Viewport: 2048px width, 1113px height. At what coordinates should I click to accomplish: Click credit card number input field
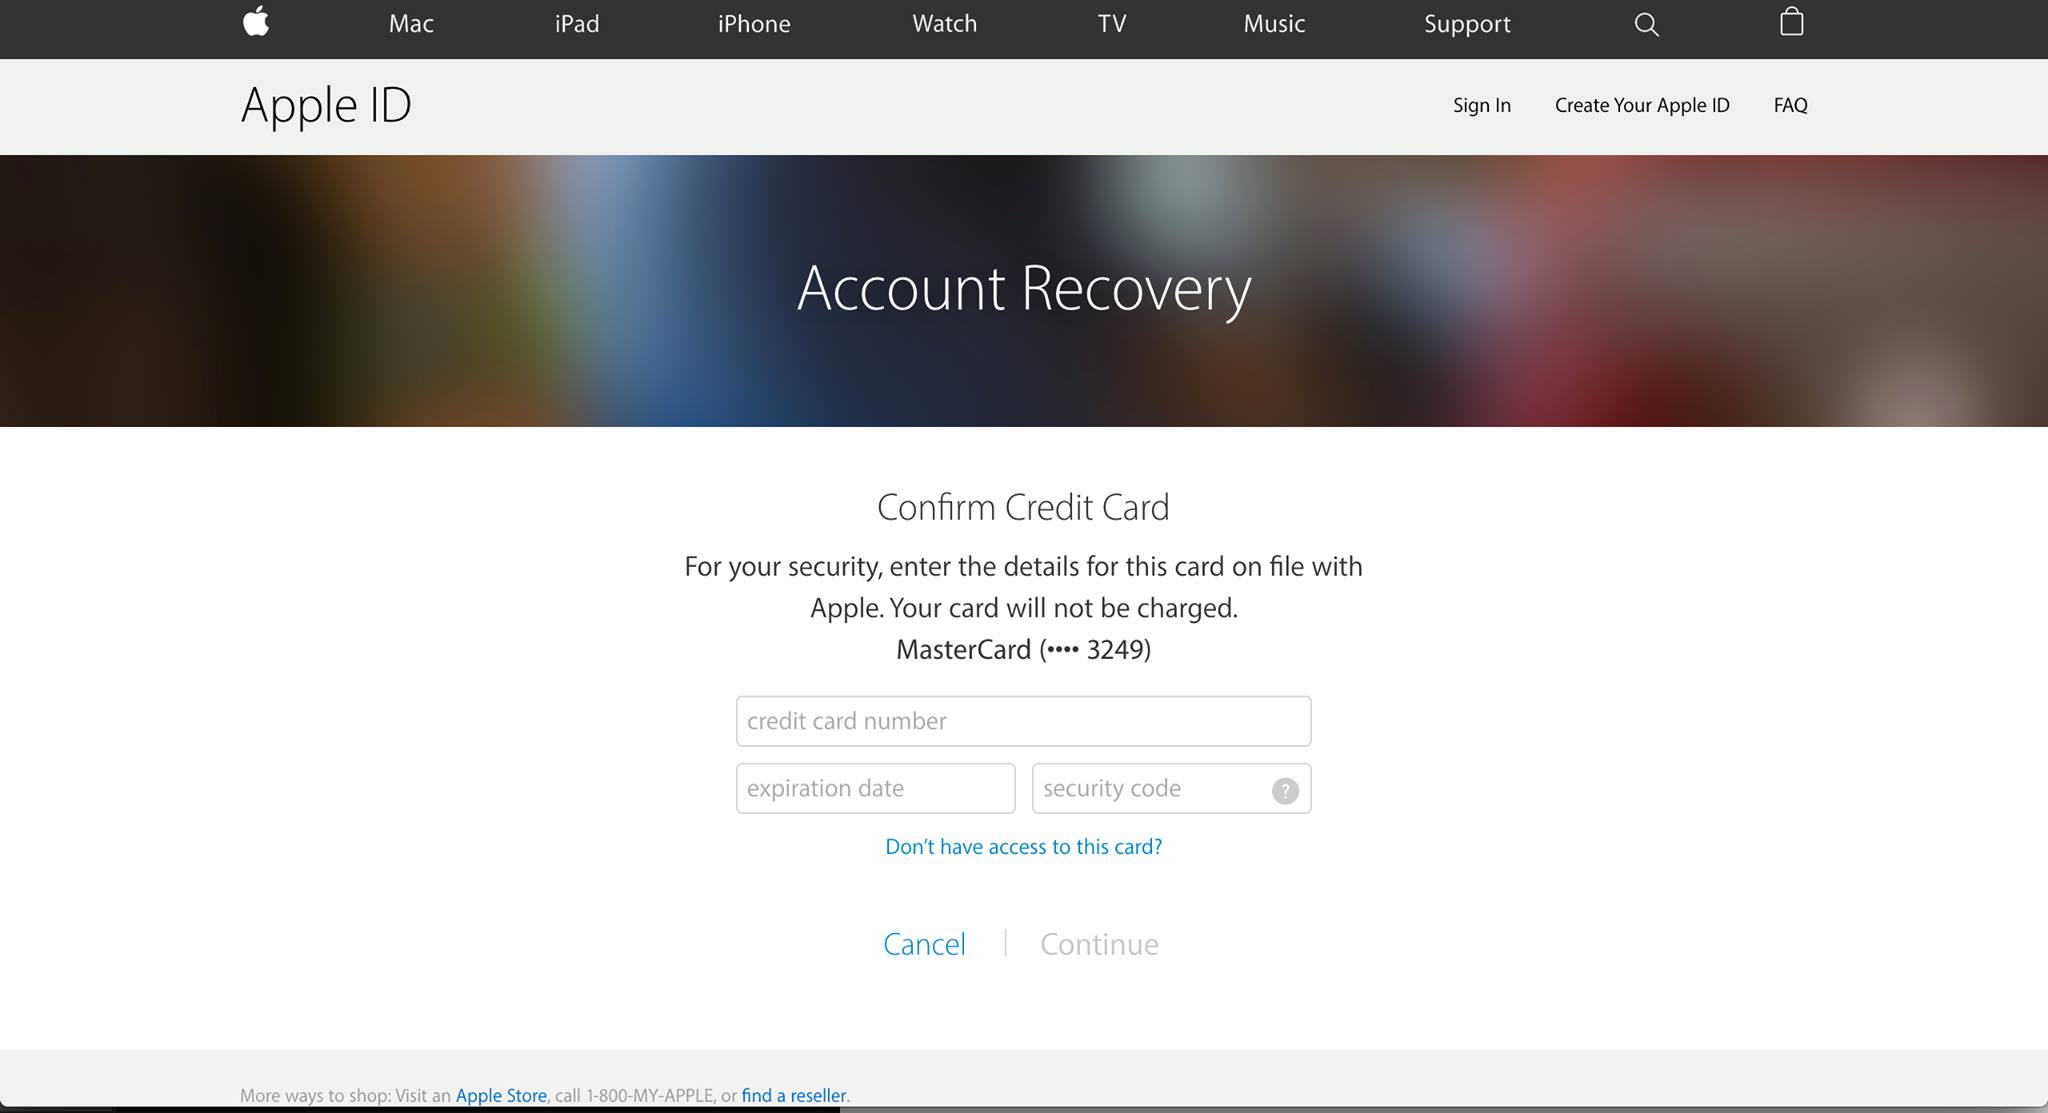point(1023,720)
